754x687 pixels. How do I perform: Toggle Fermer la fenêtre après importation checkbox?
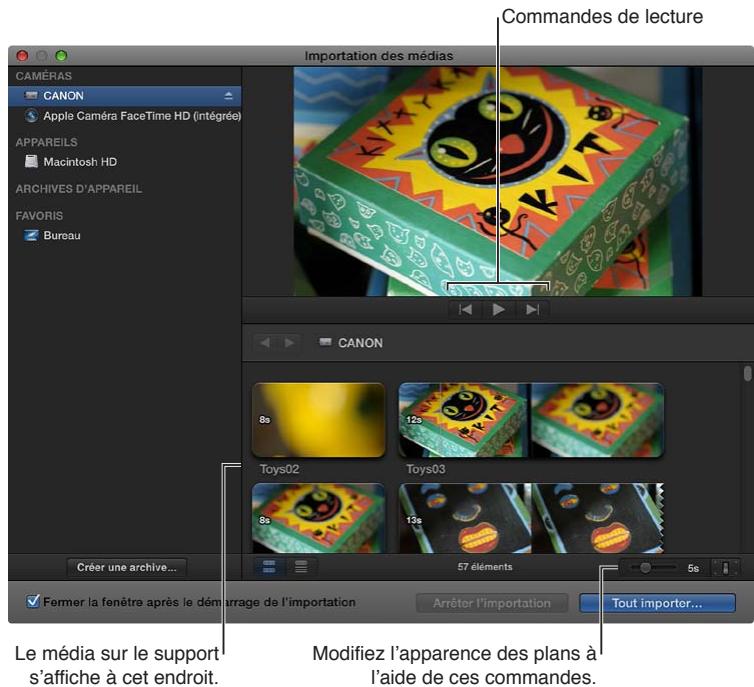33,601
